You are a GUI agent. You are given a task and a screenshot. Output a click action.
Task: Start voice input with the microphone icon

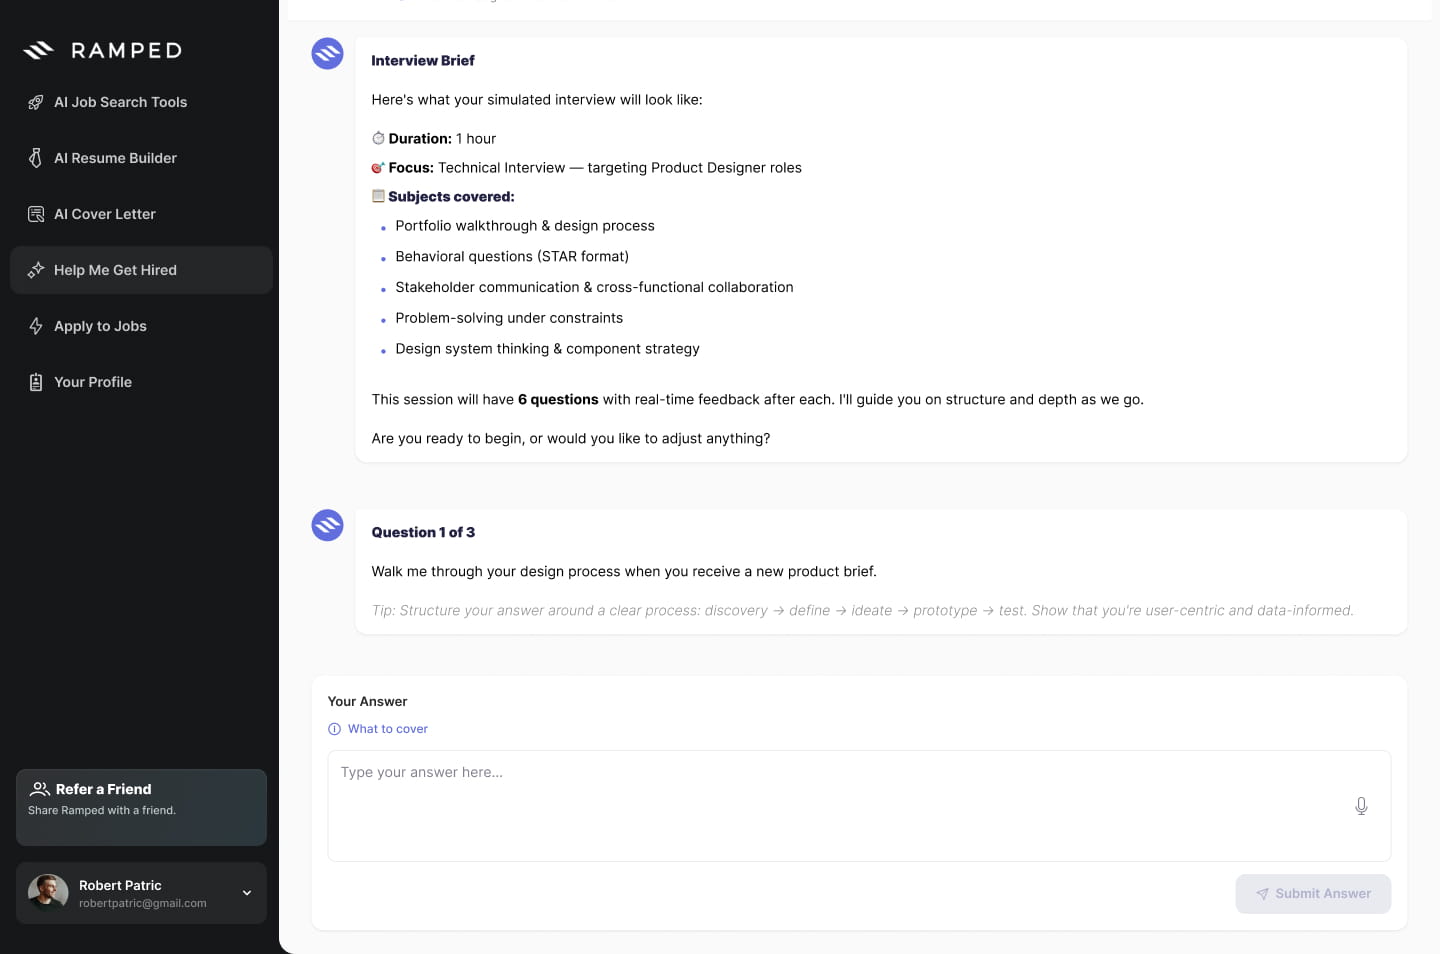coord(1361,806)
